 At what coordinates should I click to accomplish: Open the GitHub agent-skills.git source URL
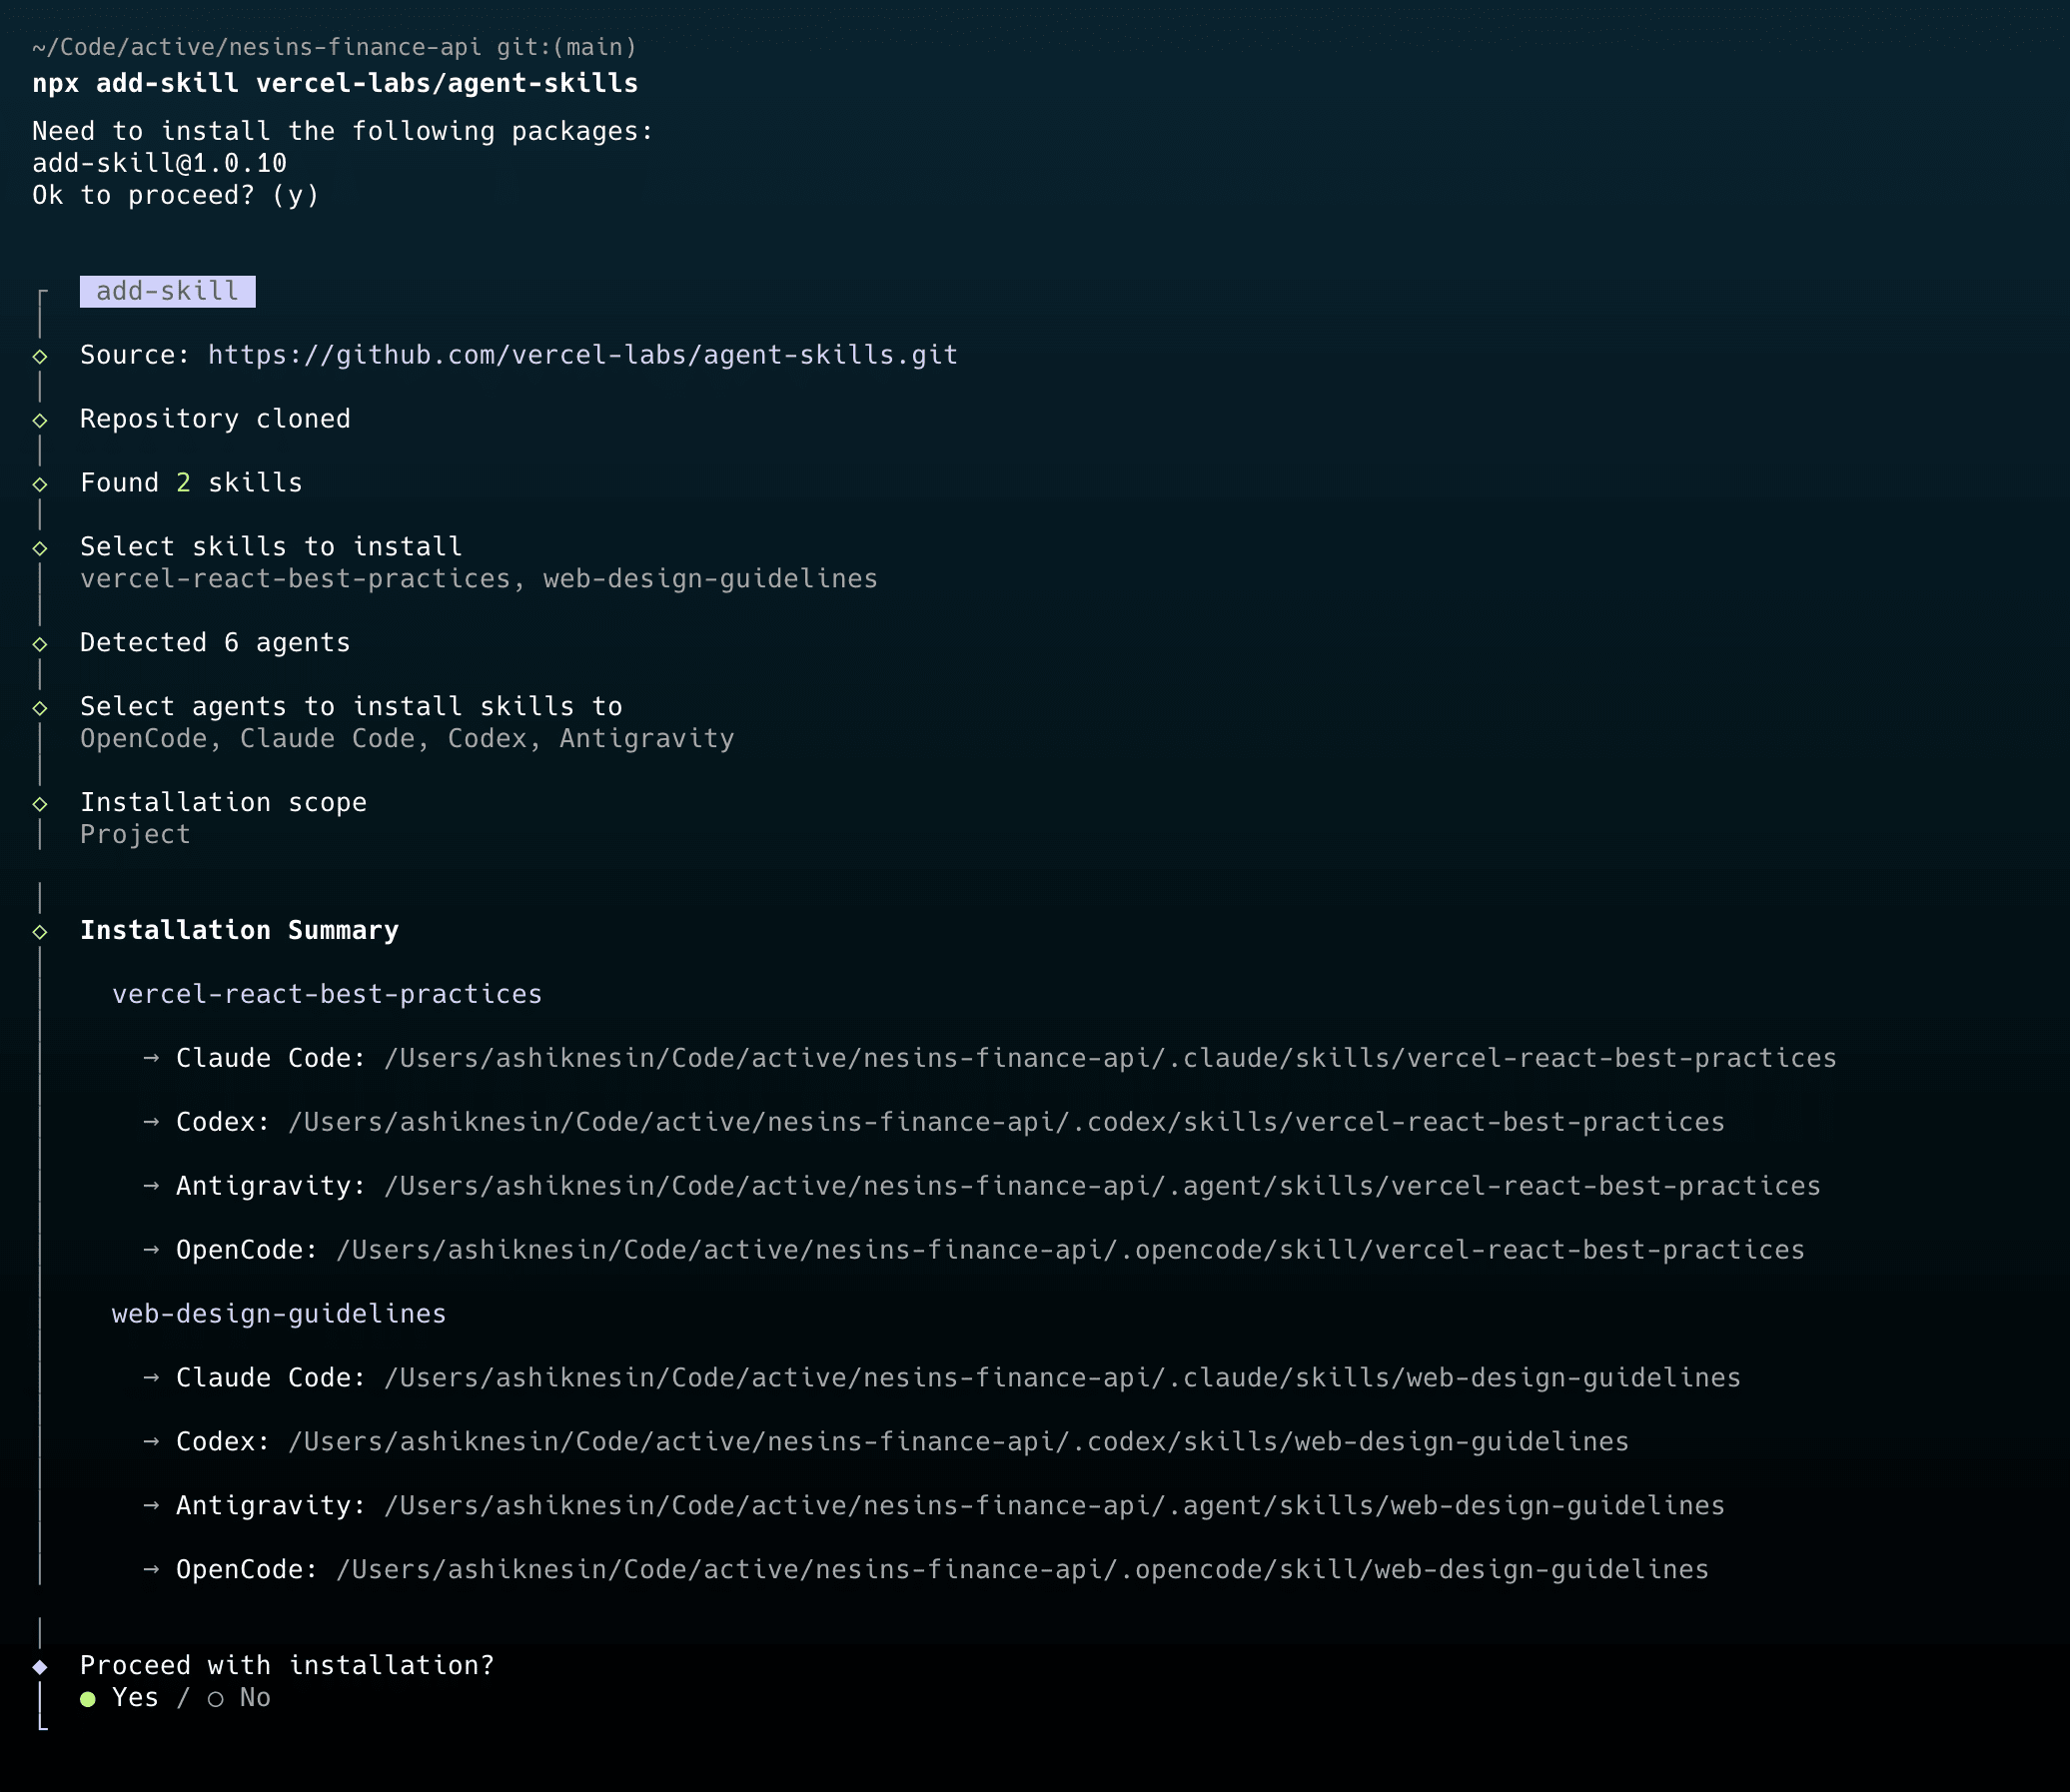point(582,355)
